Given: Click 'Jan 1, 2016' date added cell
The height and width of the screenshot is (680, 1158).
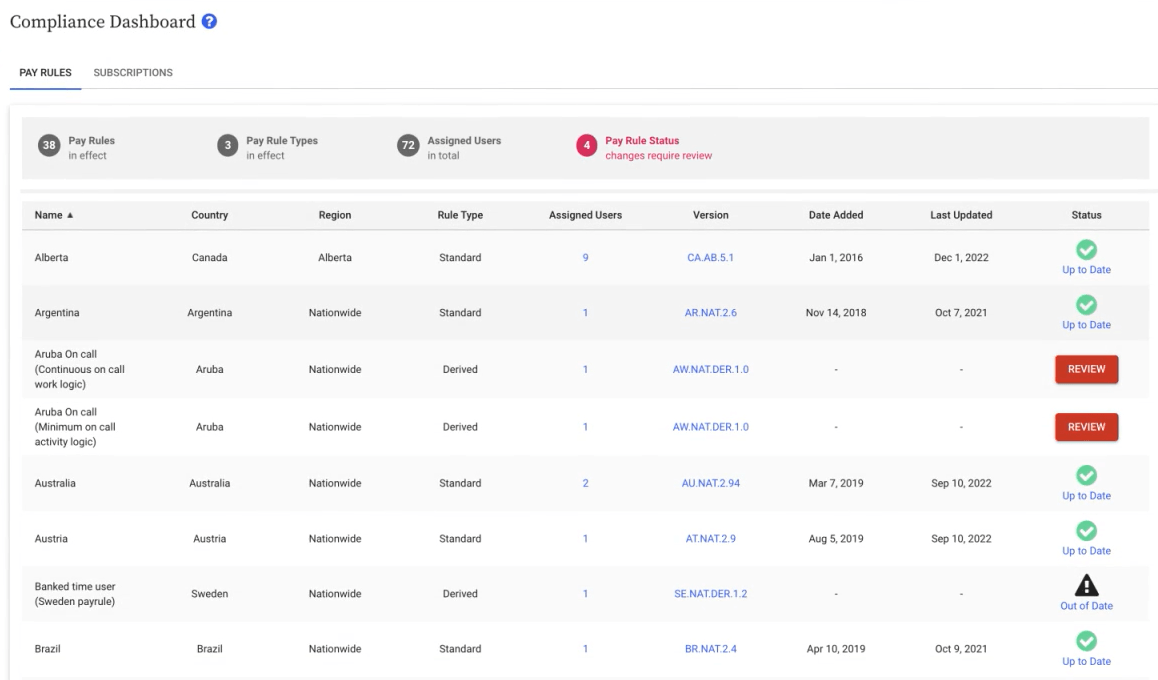Looking at the screenshot, I should 836,258.
